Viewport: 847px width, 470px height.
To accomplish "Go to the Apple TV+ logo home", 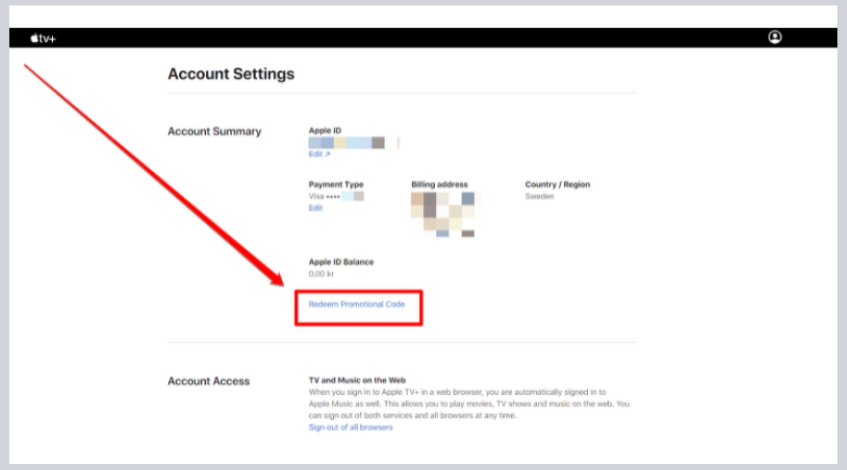I will [43, 38].
